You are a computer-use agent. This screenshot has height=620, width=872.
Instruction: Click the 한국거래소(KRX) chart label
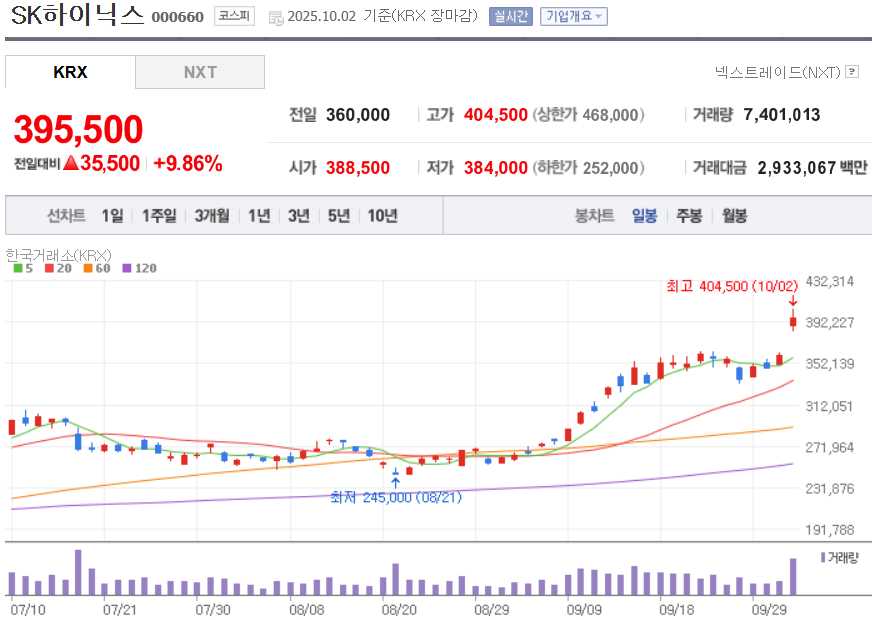click(58, 255)
